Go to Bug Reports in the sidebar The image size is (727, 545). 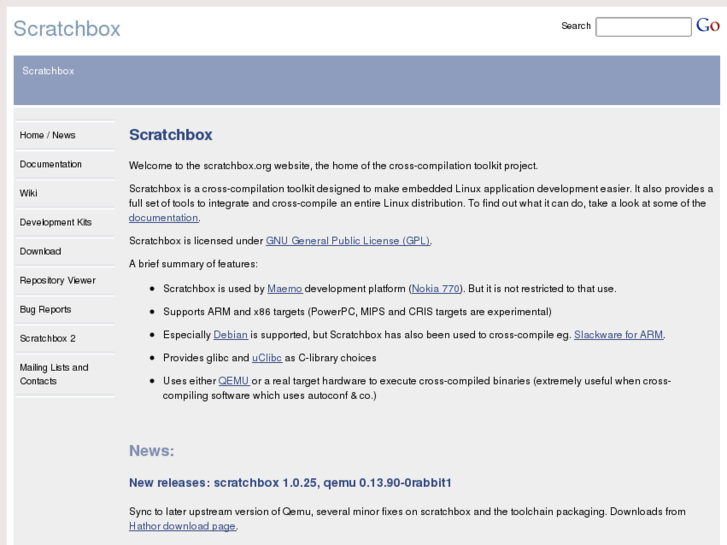[45, 309]
